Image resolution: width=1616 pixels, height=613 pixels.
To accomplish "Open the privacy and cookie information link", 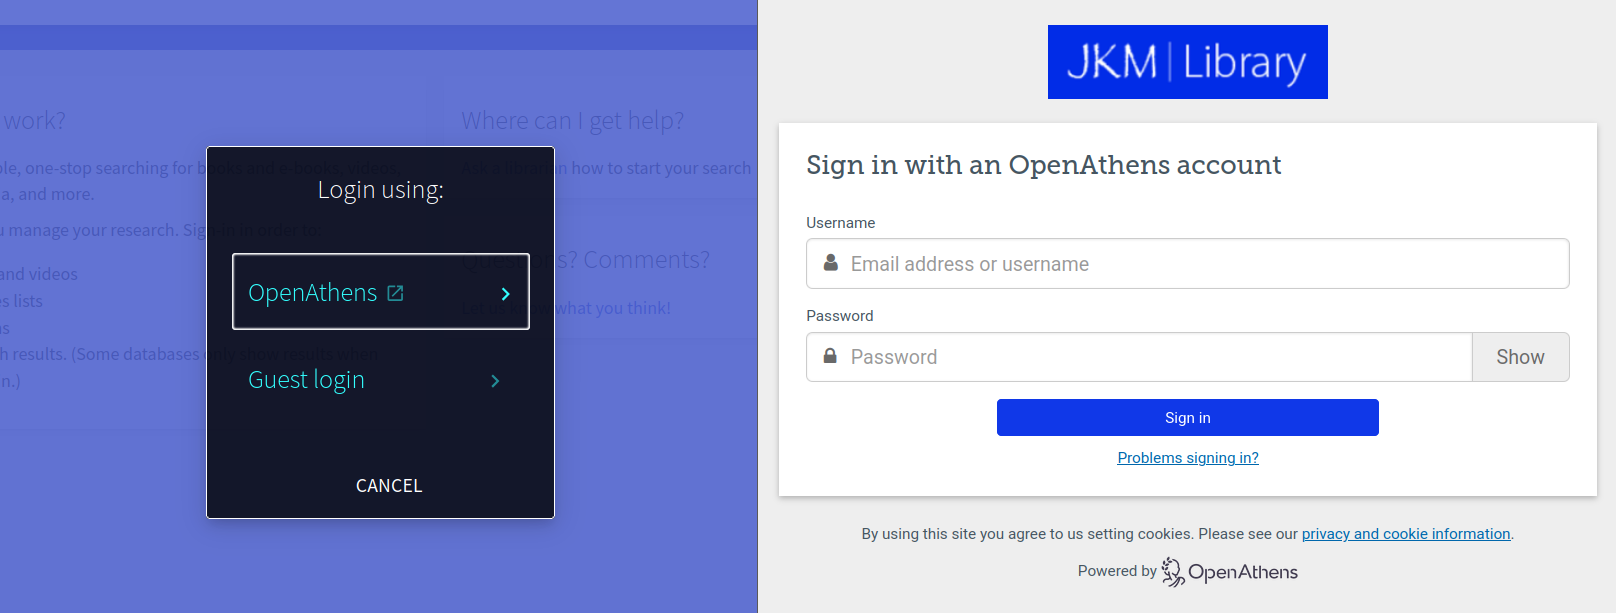I will [1405, 533].
